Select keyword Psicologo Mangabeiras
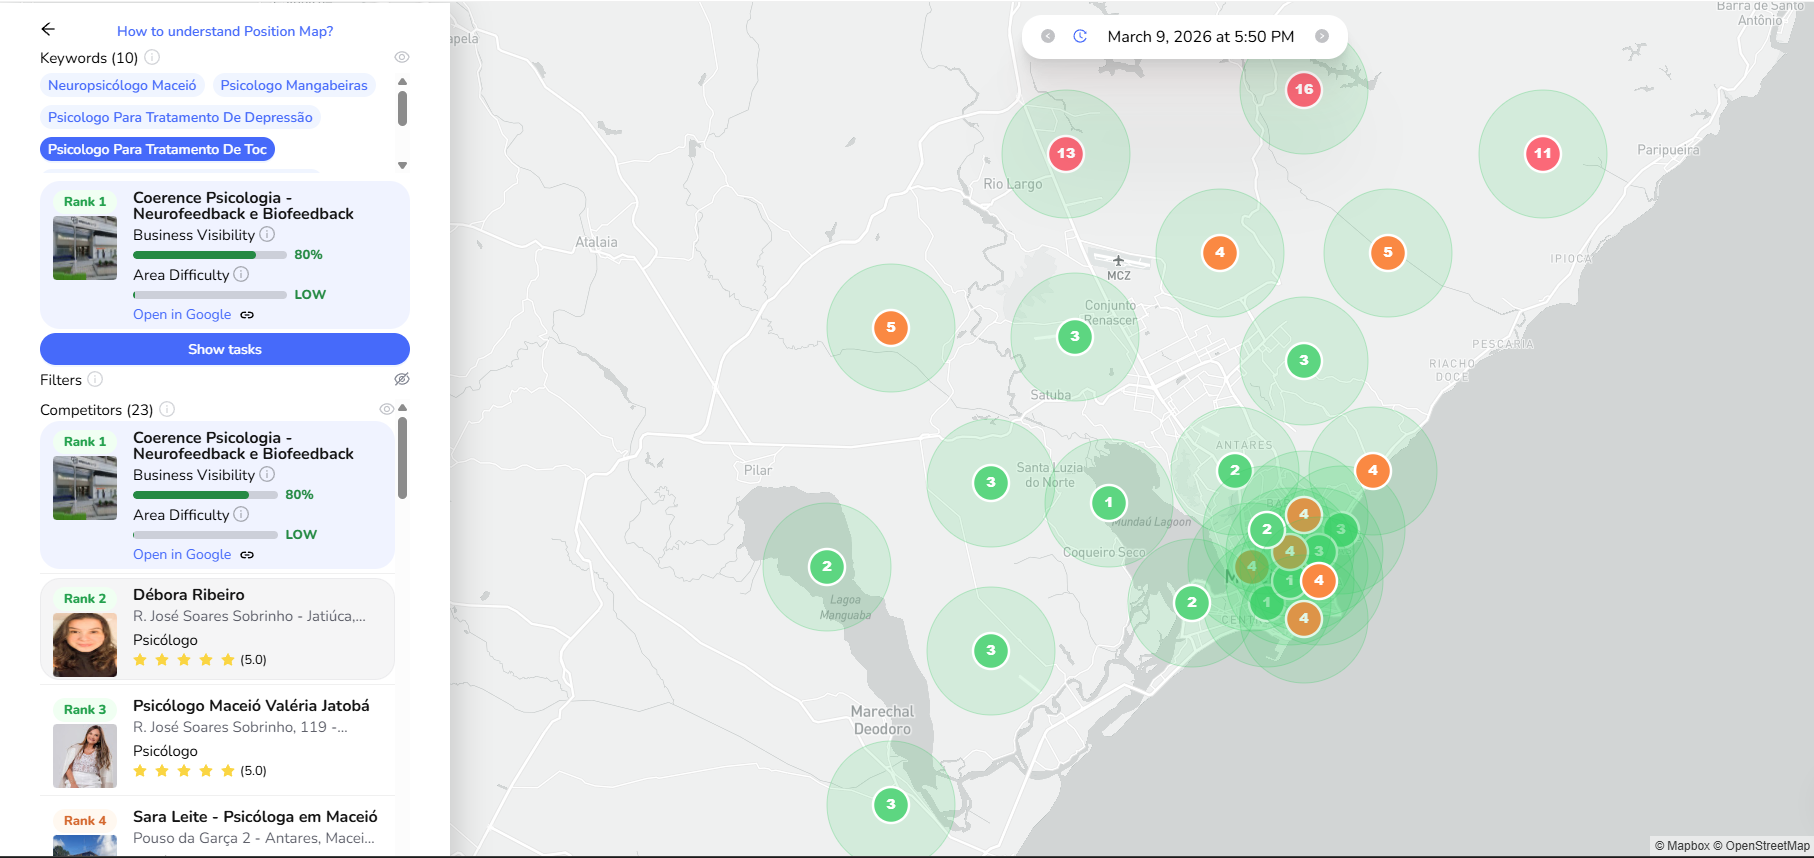The image size is (1814, 858). pos(294,85)
